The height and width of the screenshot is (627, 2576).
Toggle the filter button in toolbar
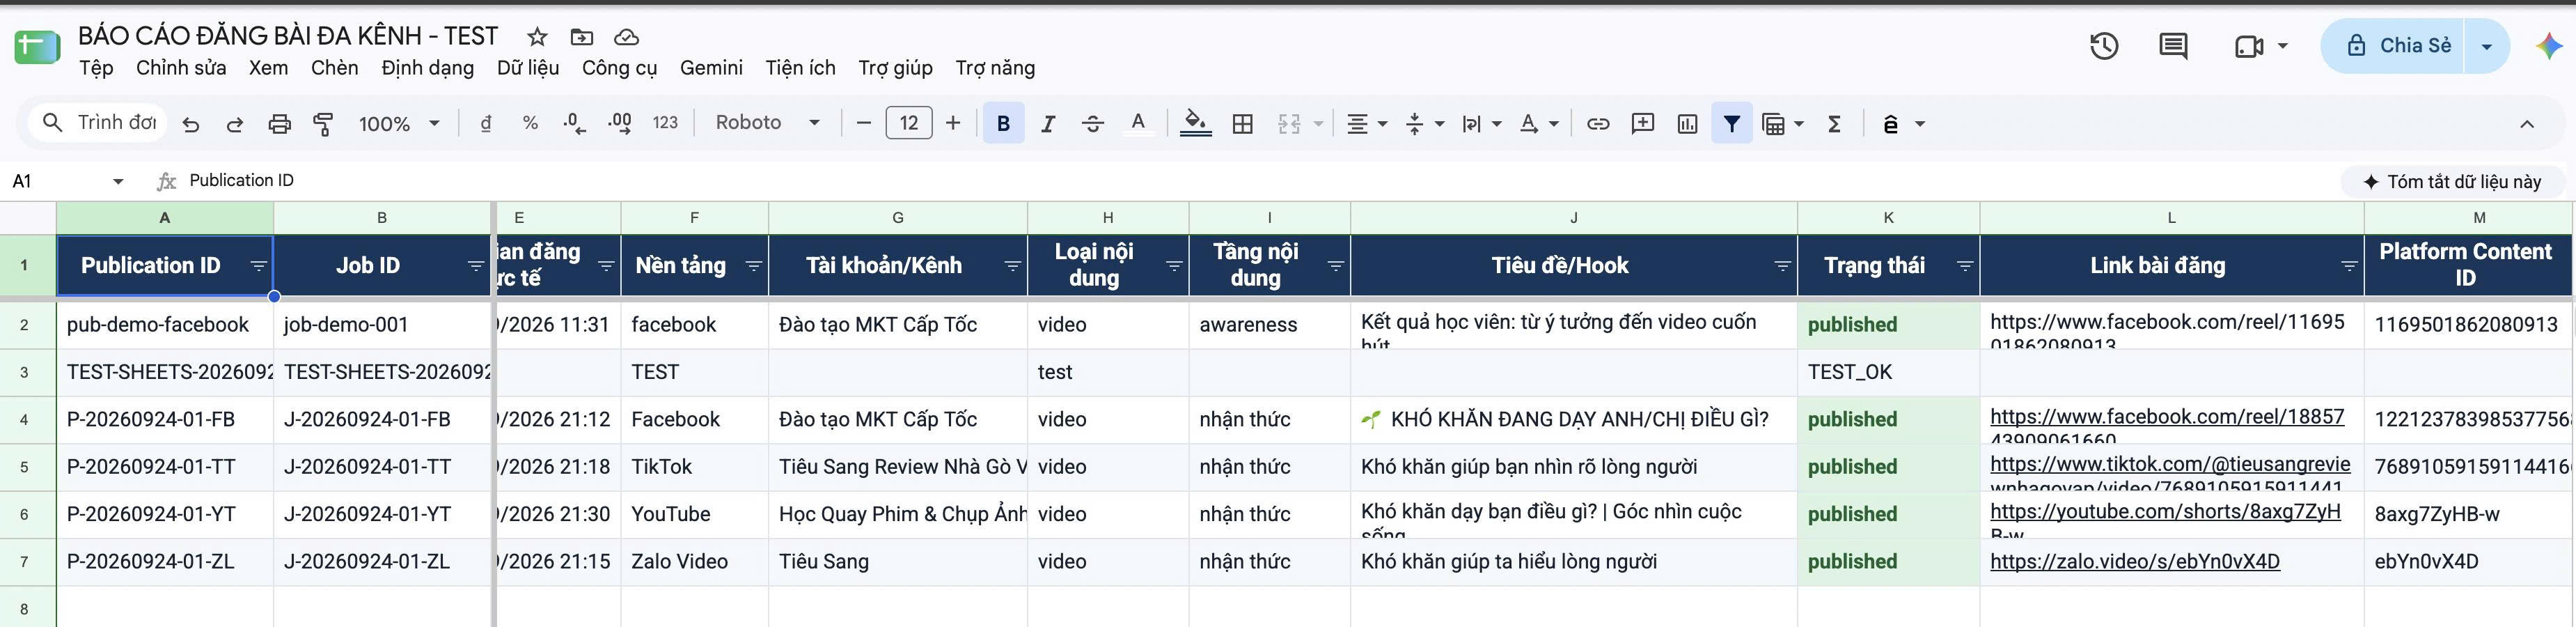point(1732,124)
